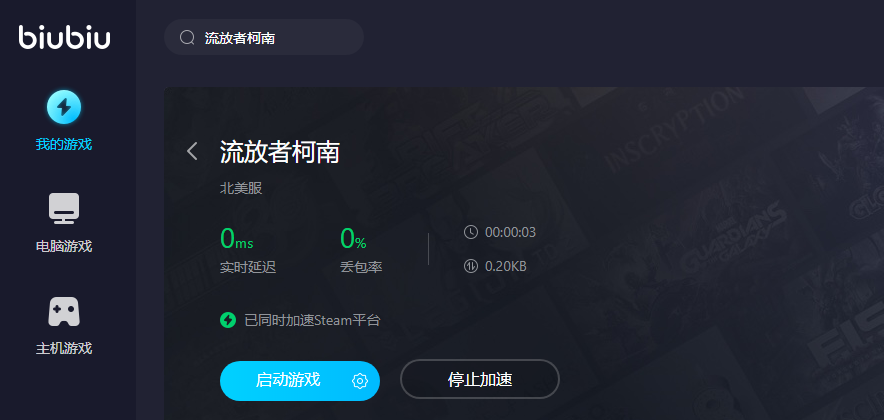Open launch settings gear on 启动游戏
884x420 pixels.
tap(359, 381)
